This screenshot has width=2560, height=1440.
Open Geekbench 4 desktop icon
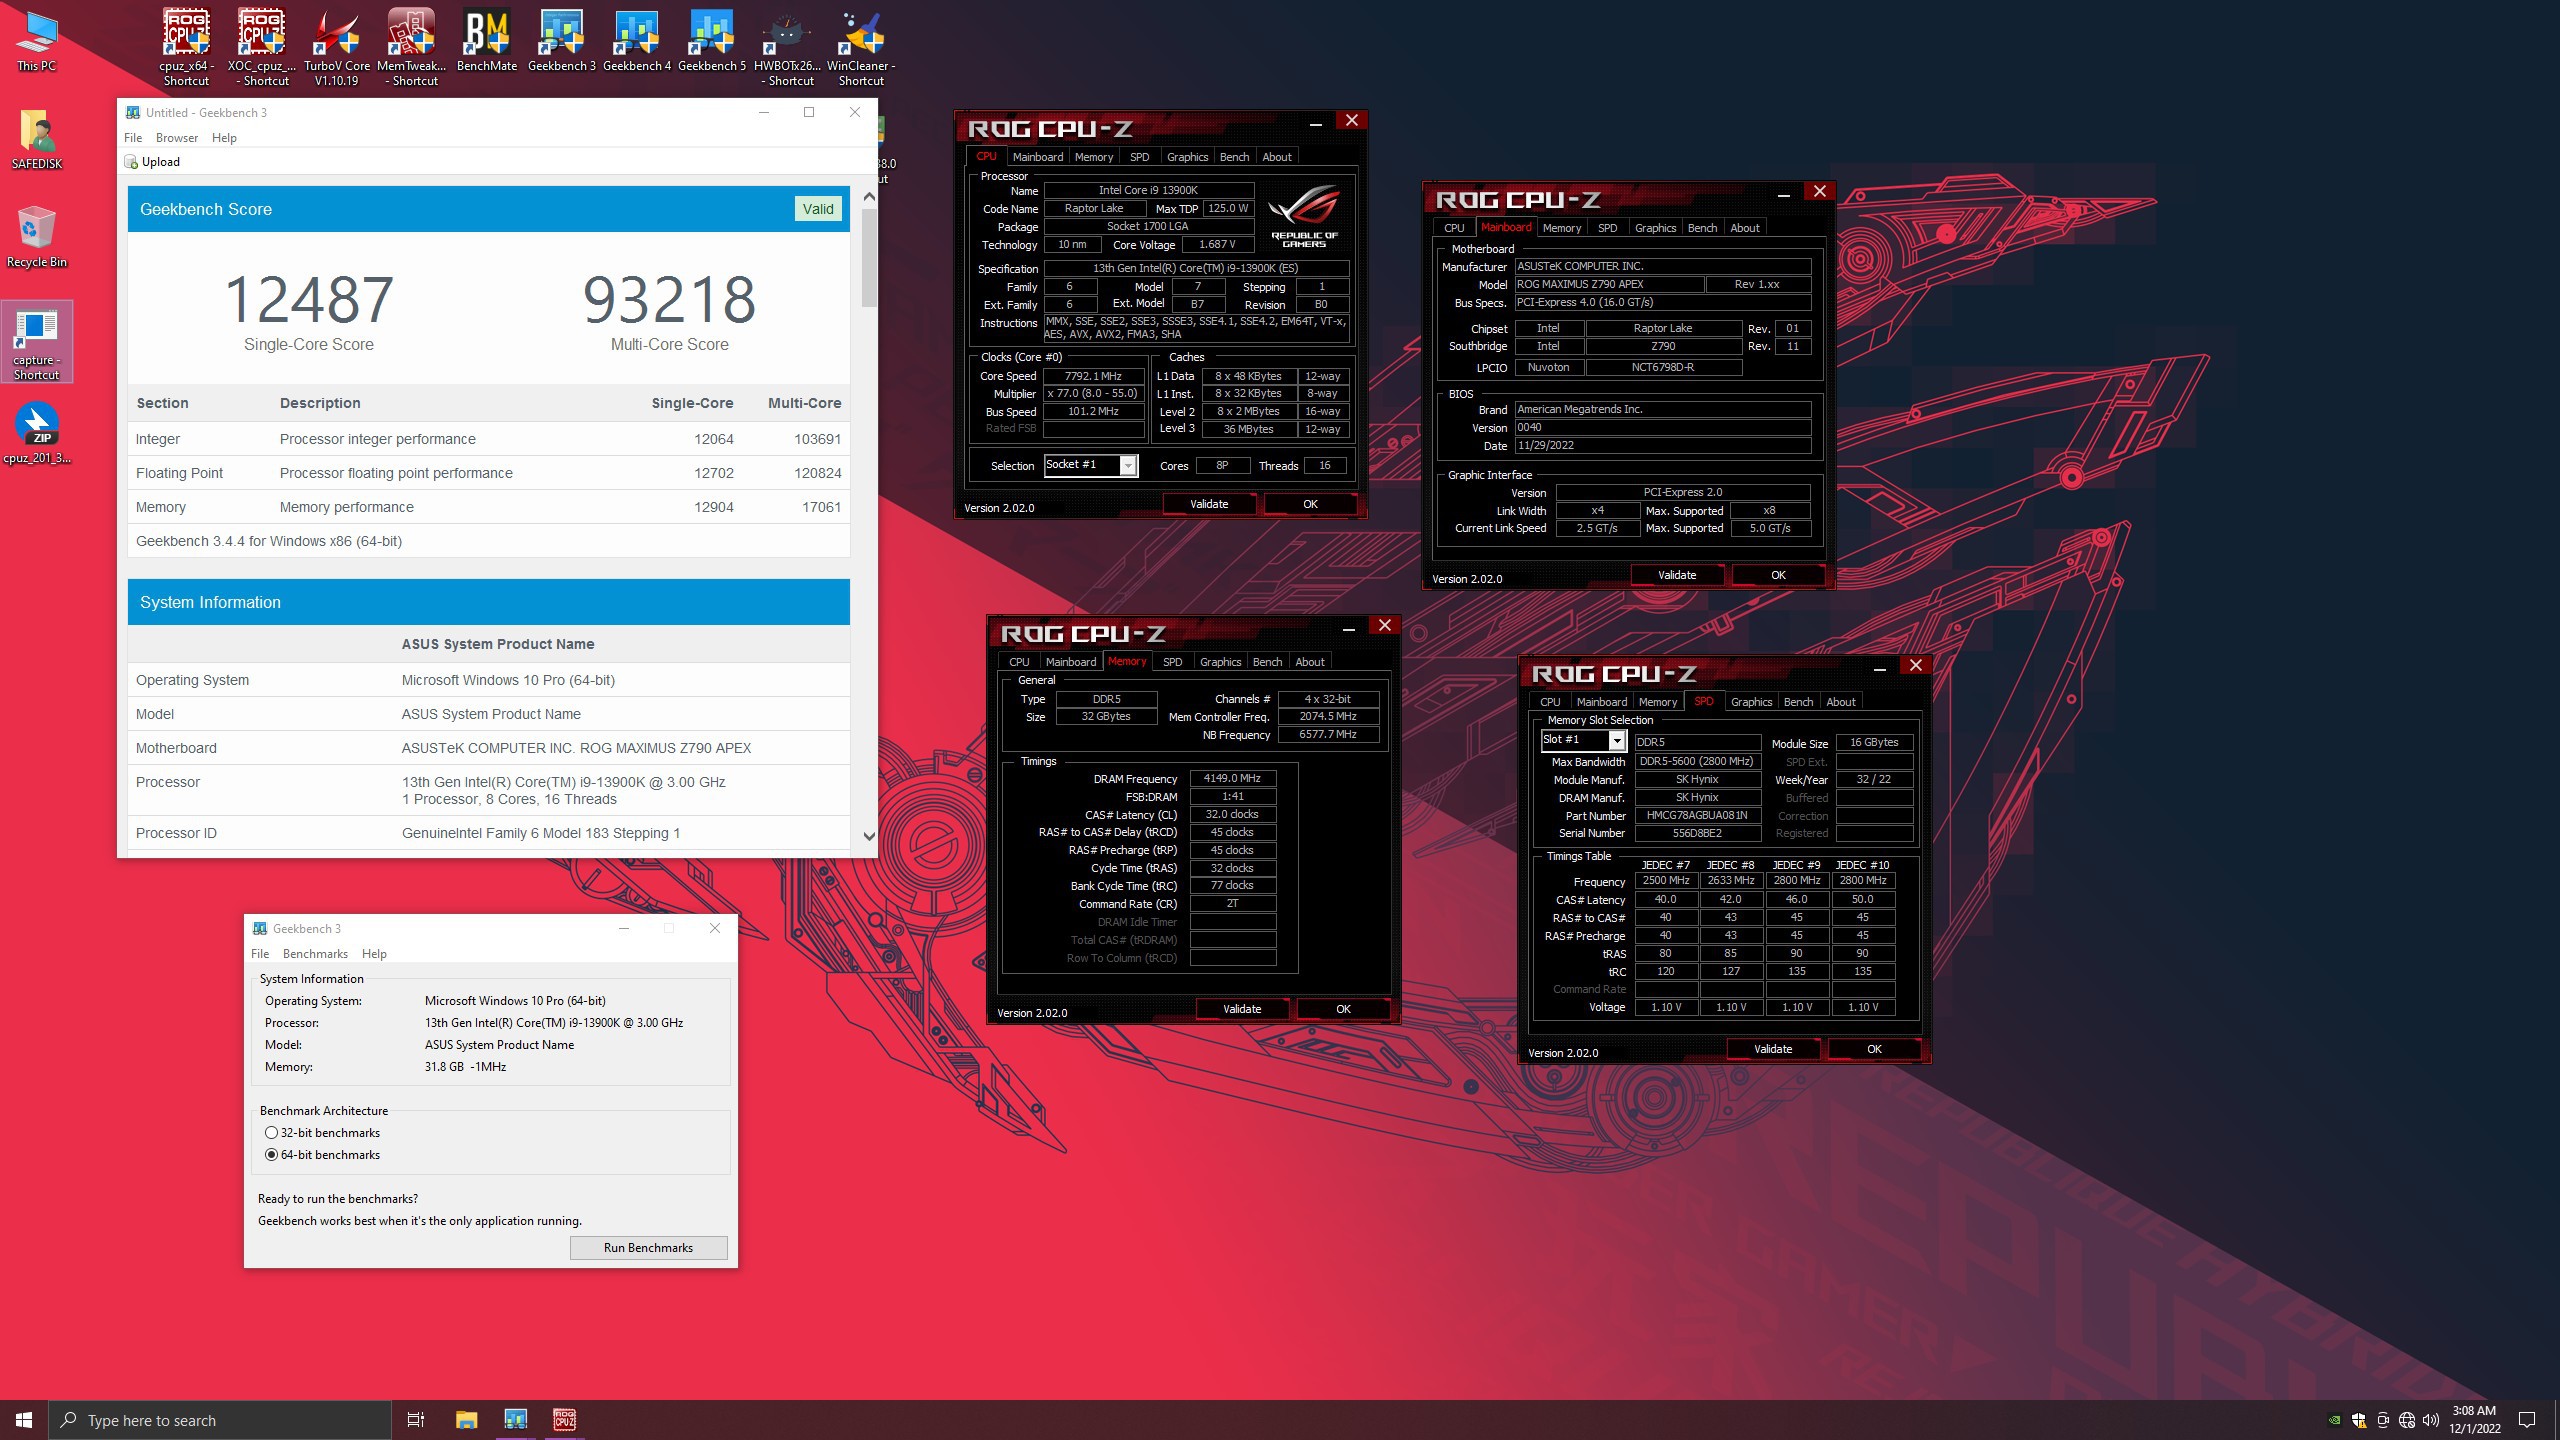[x=637, y=40]
